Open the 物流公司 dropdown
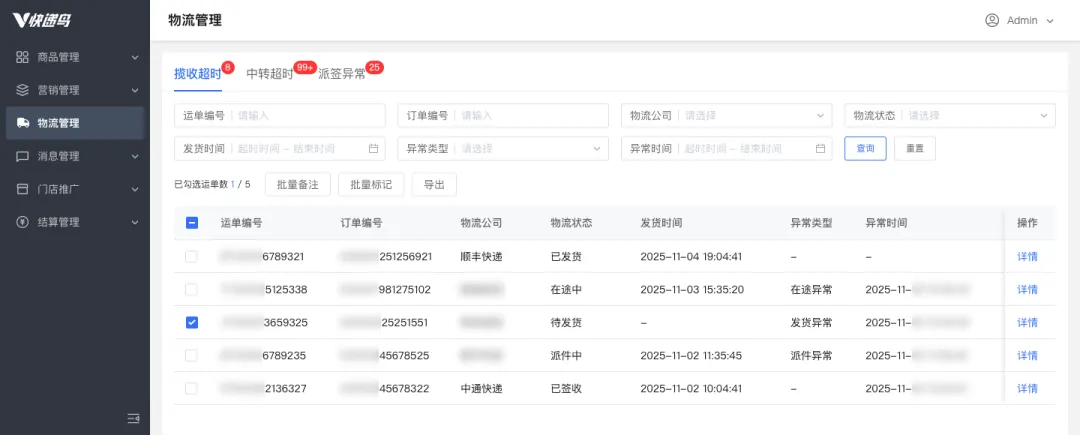The image size is (1080, 435). [x=727, y=116]
